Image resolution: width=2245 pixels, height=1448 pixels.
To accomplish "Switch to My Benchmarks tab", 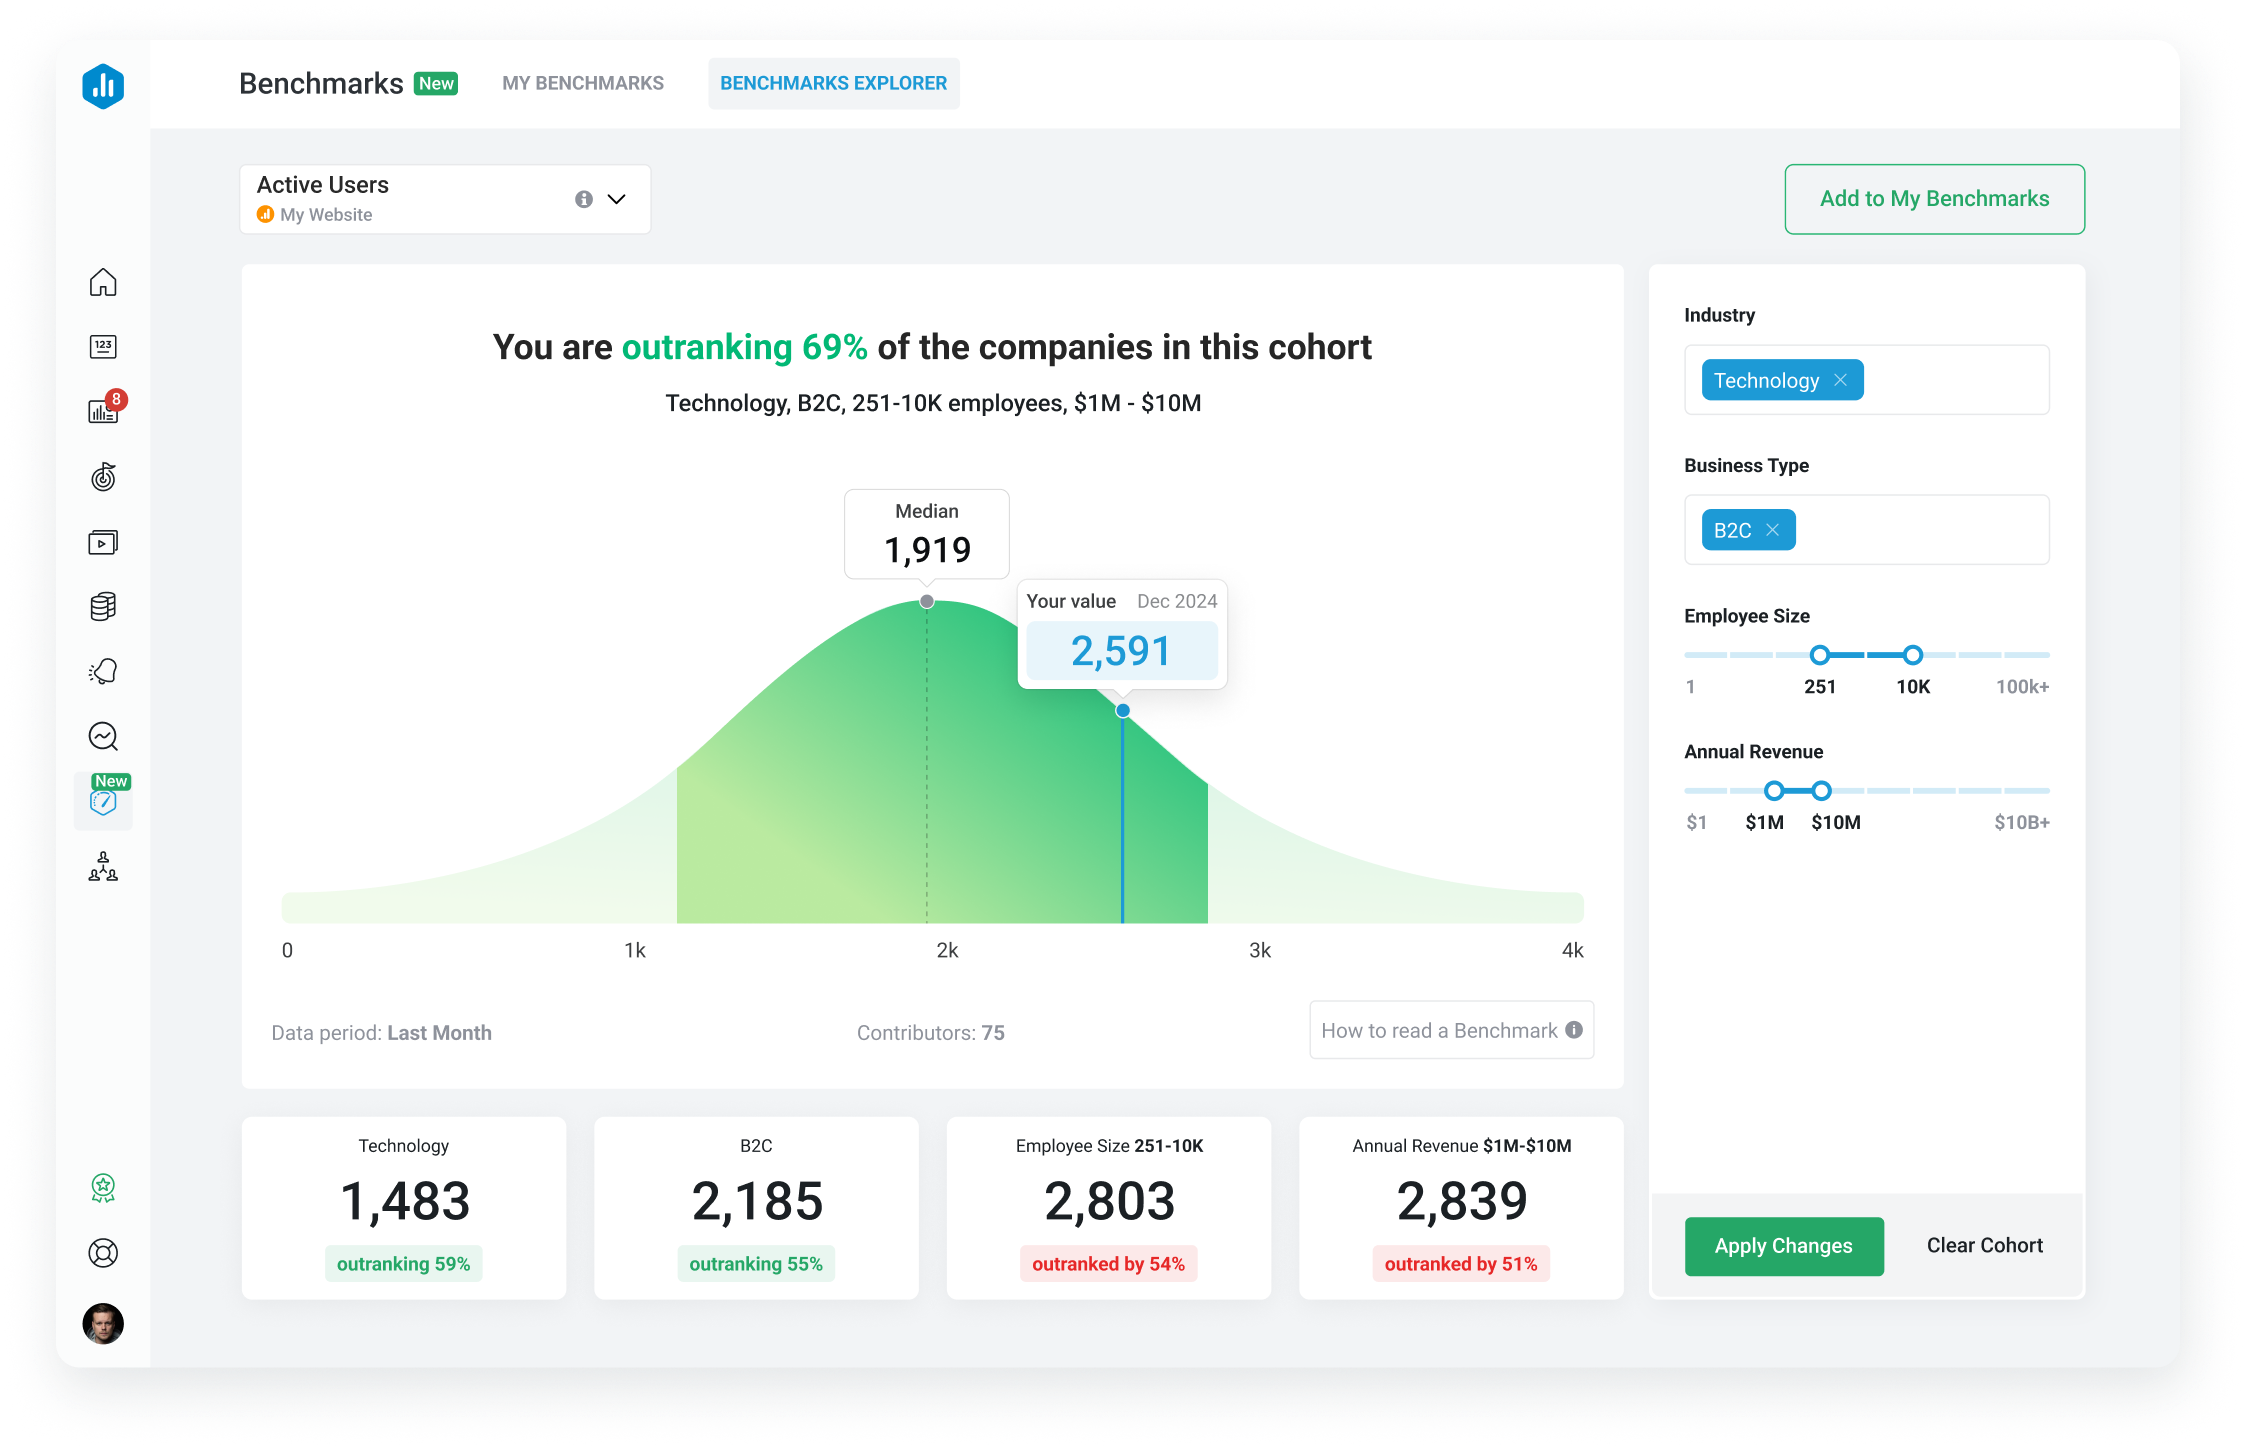I will pyautogui.click(x=583, y=83).
